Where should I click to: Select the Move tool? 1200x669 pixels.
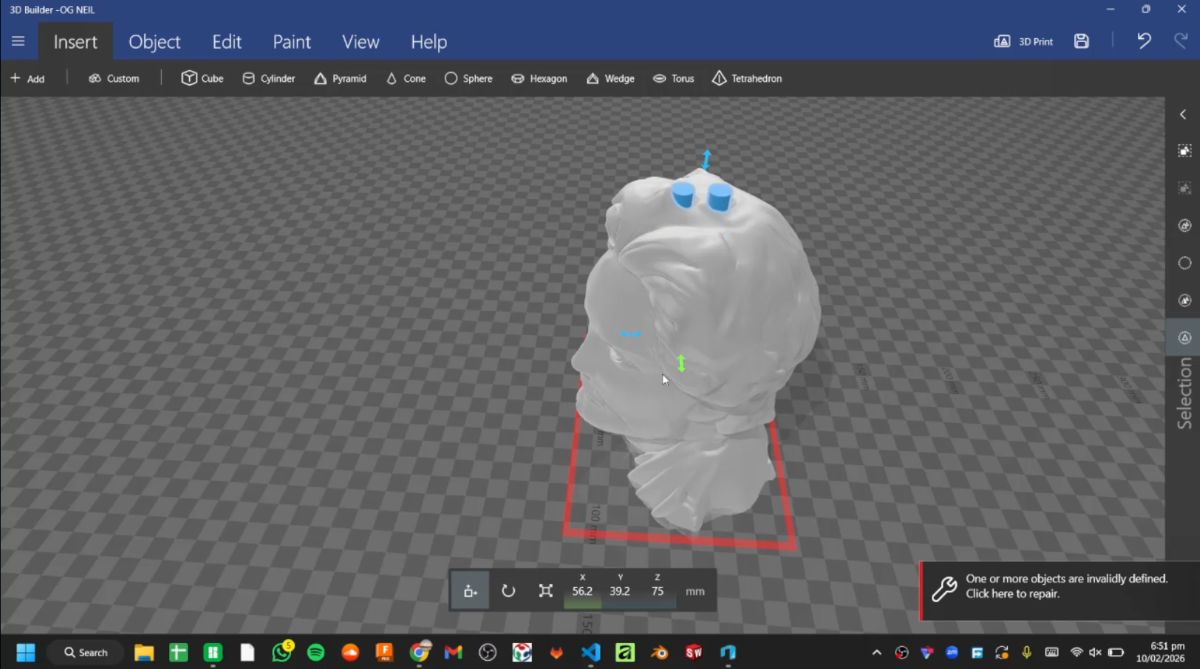(470, 590)
